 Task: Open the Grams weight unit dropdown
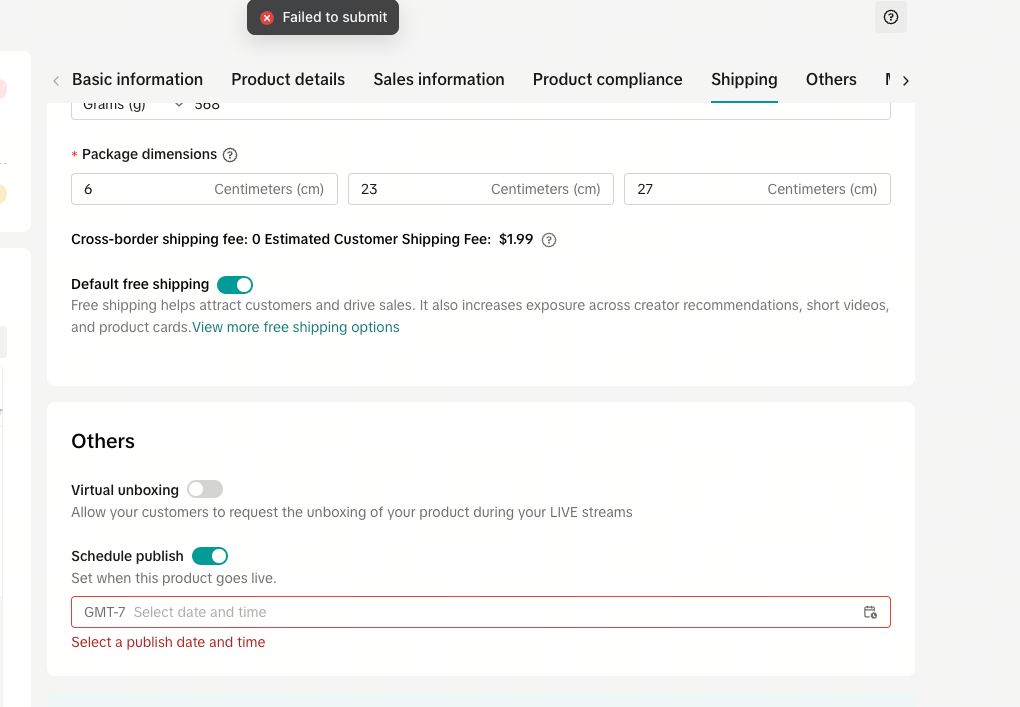(130, 106)
